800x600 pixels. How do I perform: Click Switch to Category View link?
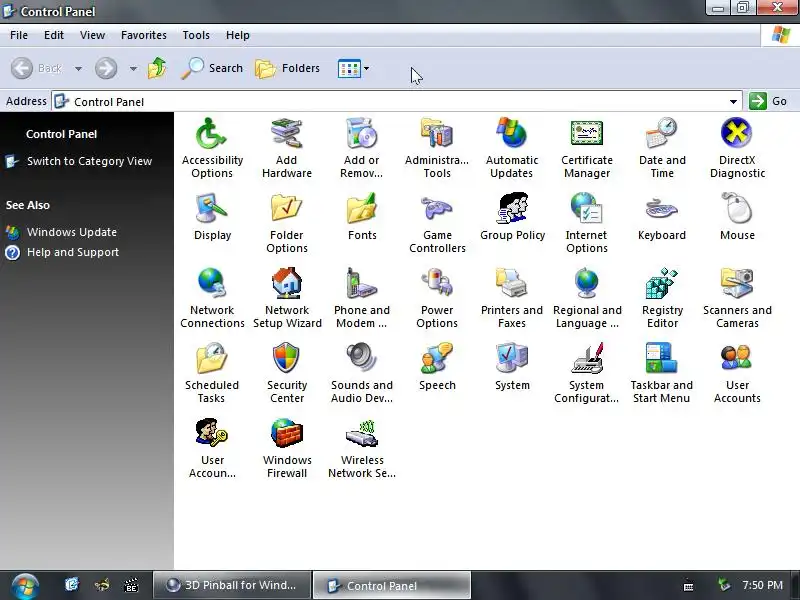coord(89,161)
